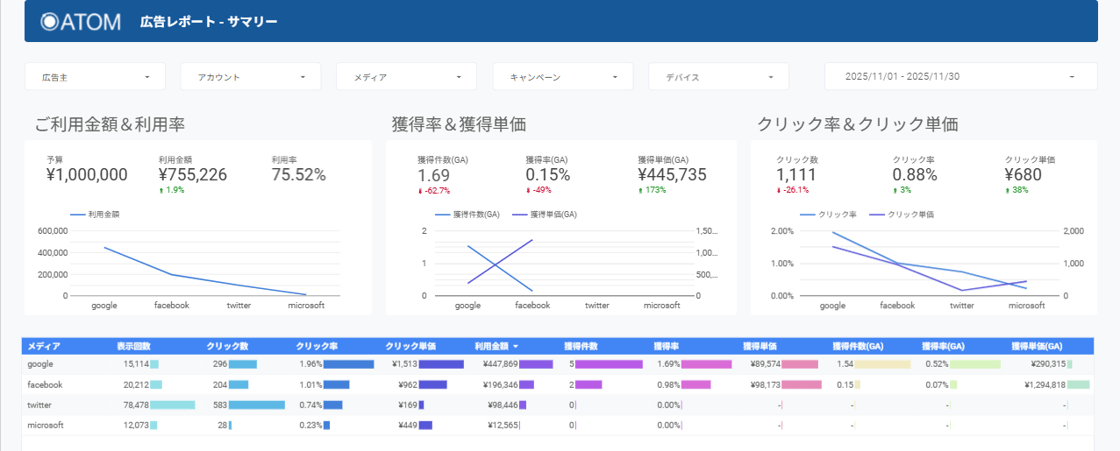This screenshot has height=451, width=1120.
Task: Click the ATOM logo in header
Action: pos(81,21)
